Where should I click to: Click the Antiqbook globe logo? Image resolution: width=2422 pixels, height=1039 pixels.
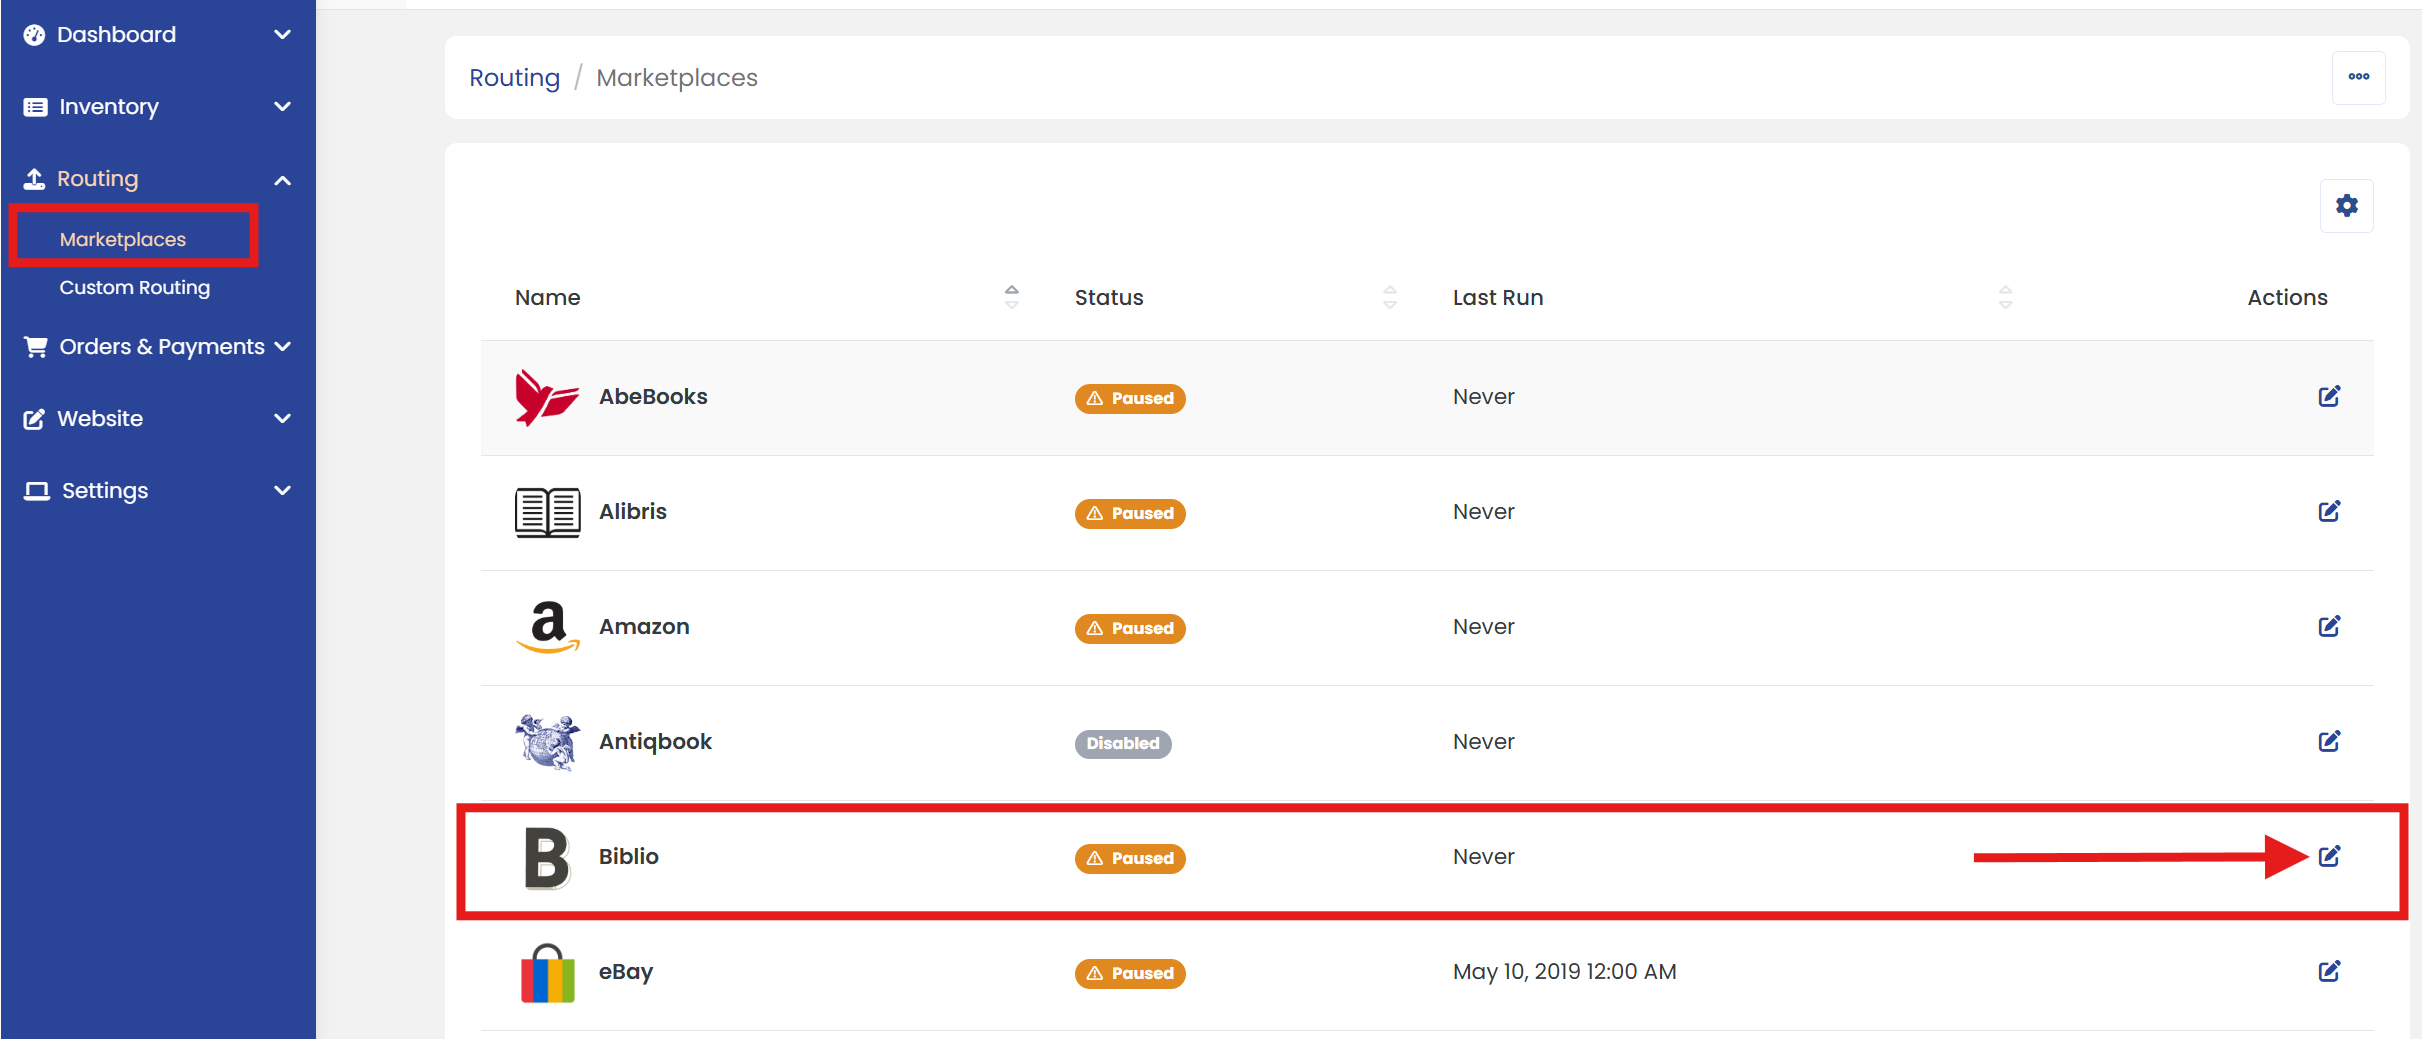pyautogui.click(x=548, y=742)
